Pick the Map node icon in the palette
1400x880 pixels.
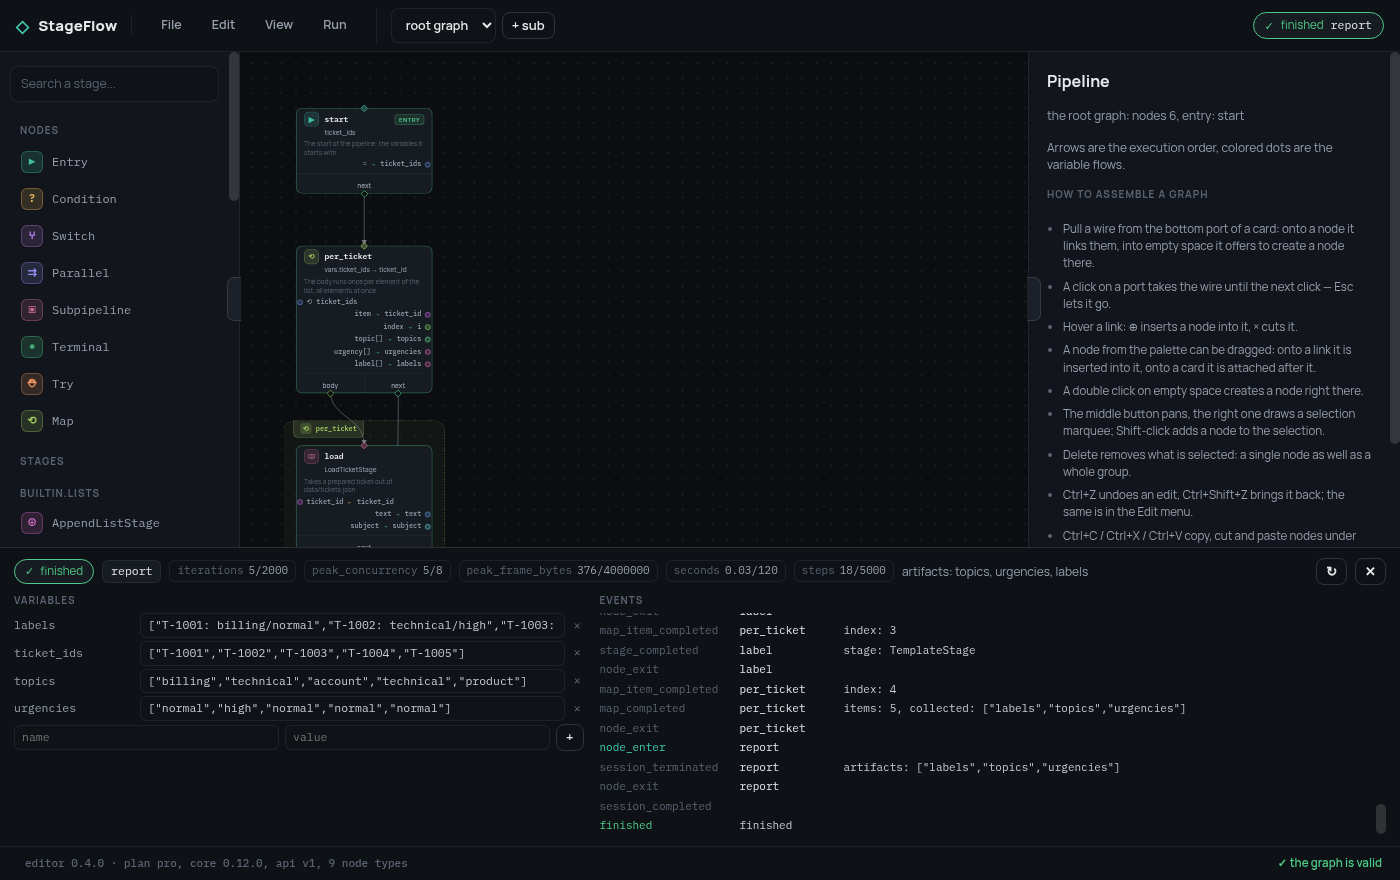32,421
